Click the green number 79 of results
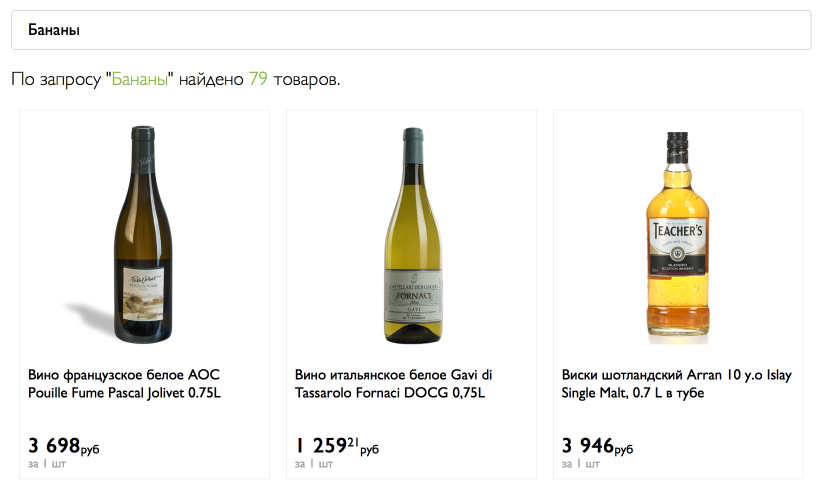 pos(258,79)
